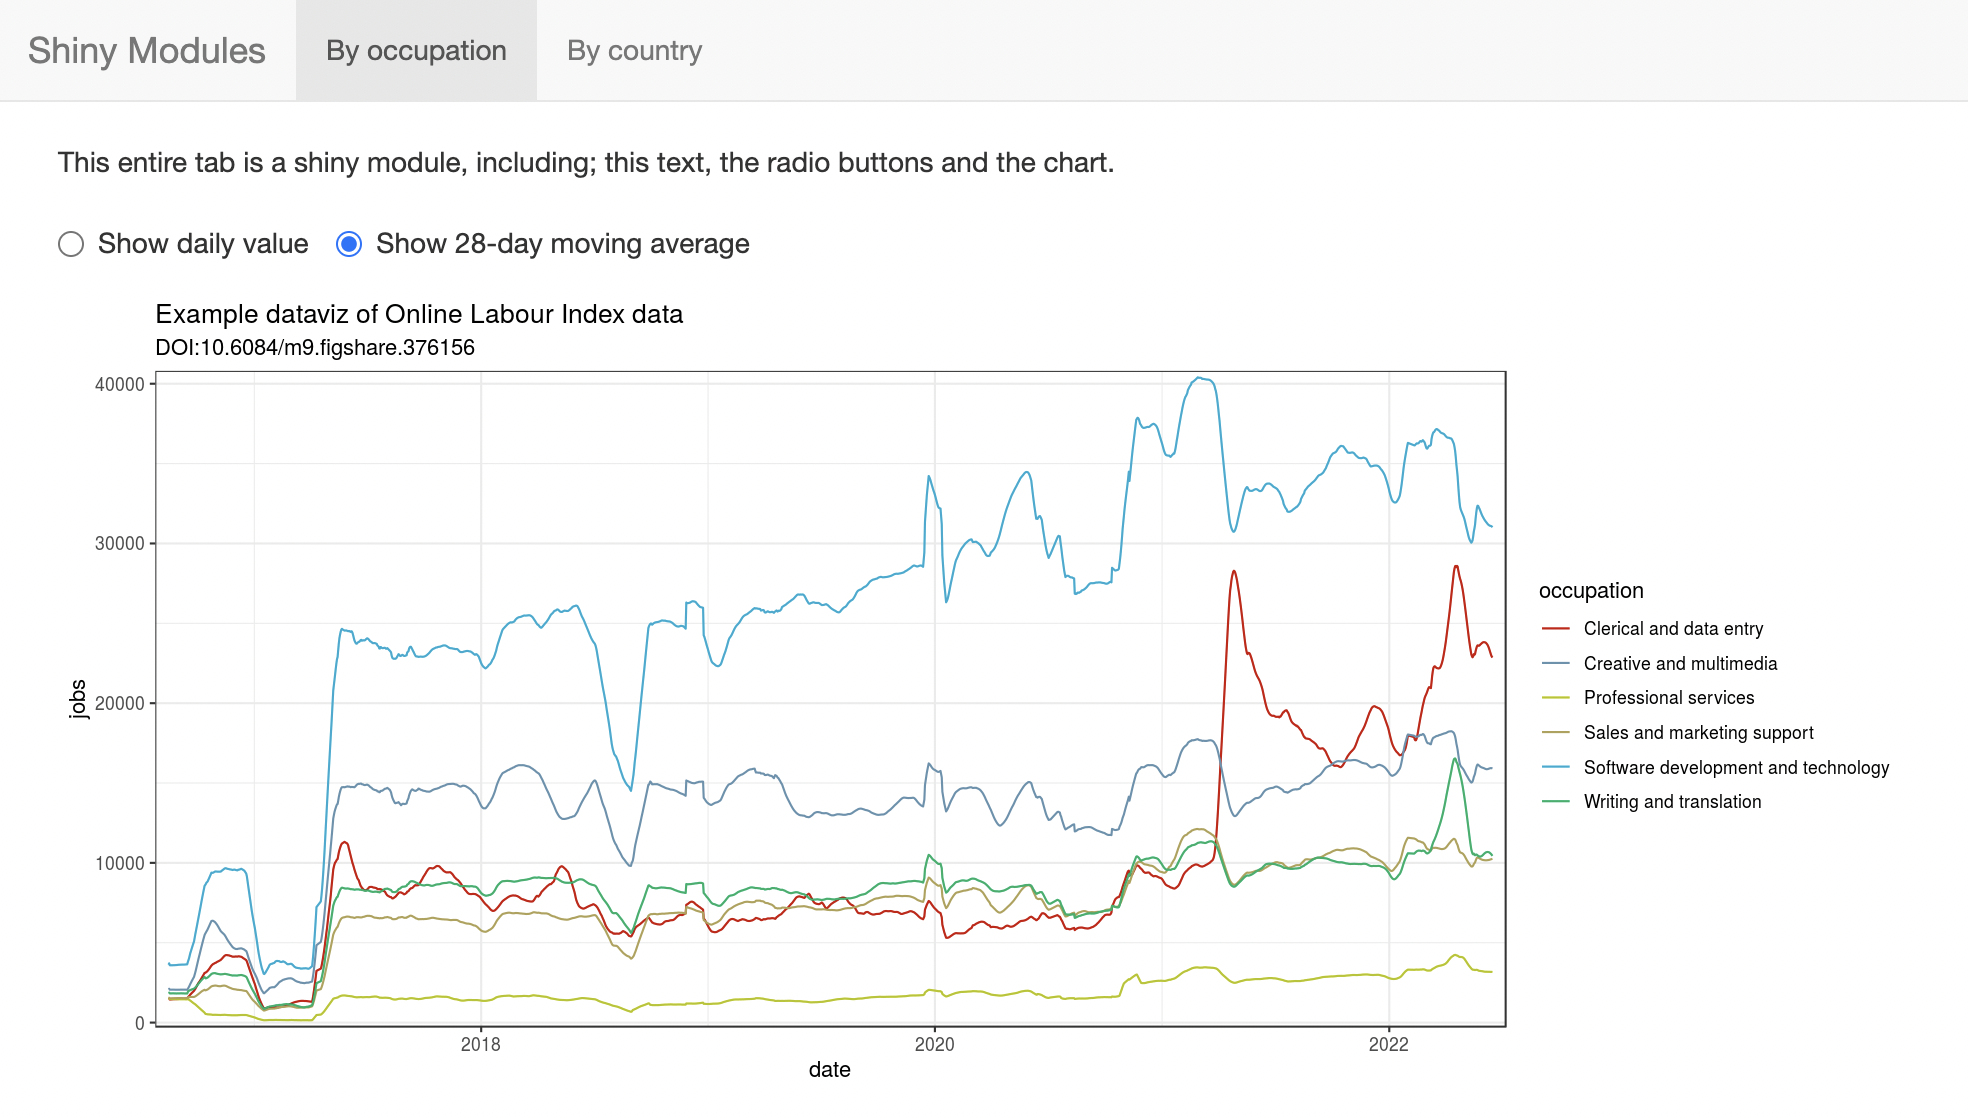Switch to the By country tab
The height and width of the screenshot is (1118, 1968).
[635, 50]
